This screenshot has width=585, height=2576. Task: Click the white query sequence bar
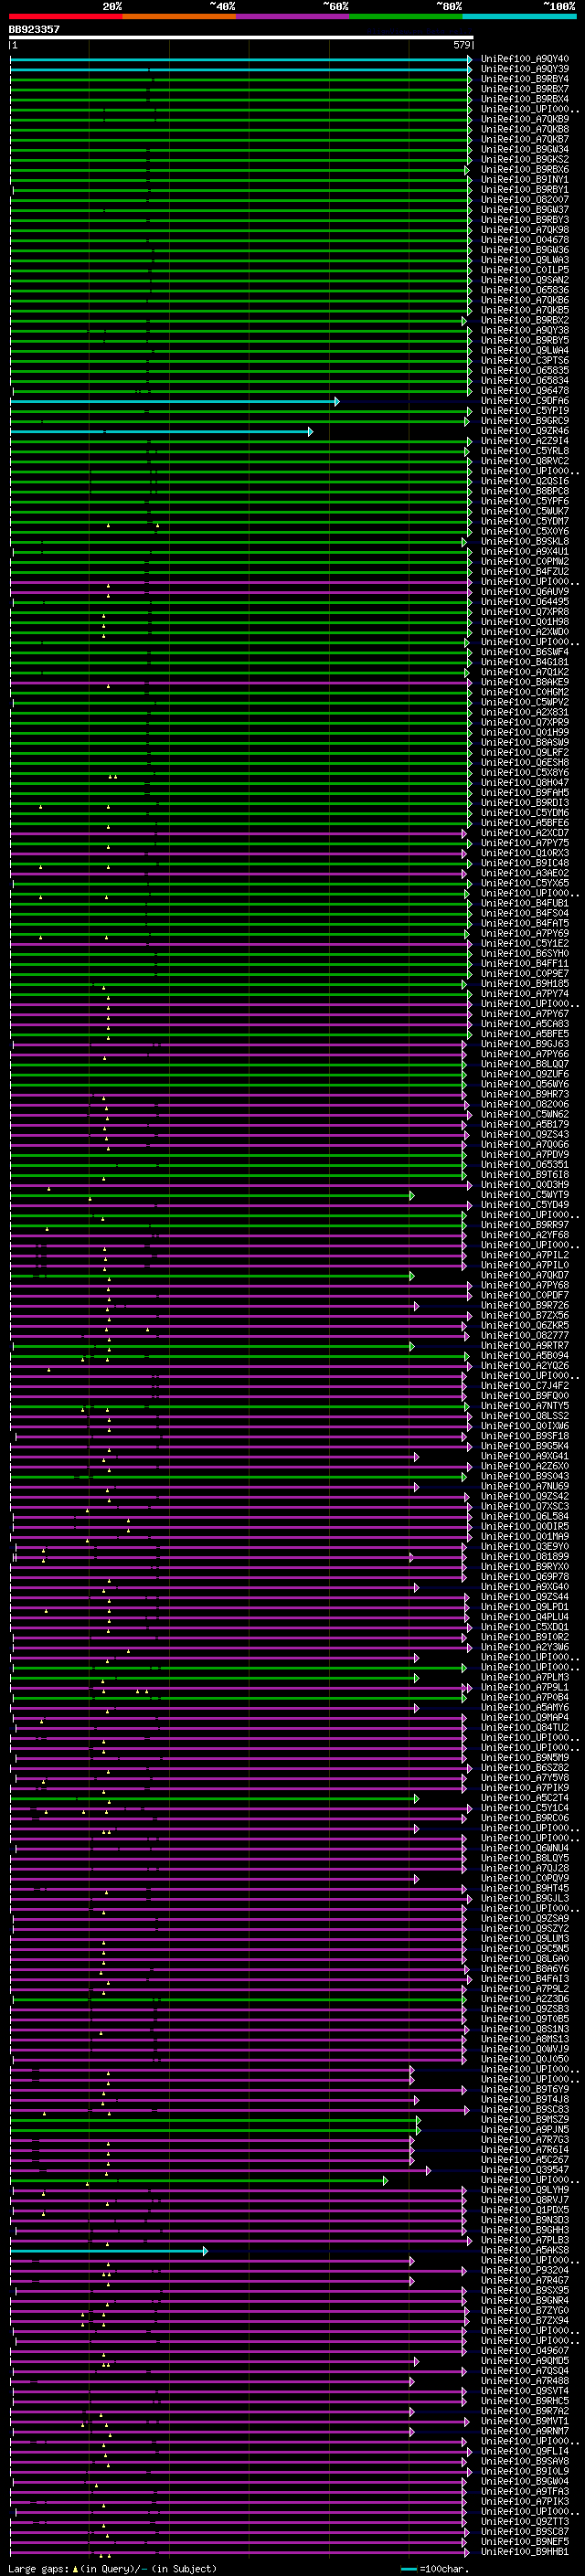(x=241, y=38)
